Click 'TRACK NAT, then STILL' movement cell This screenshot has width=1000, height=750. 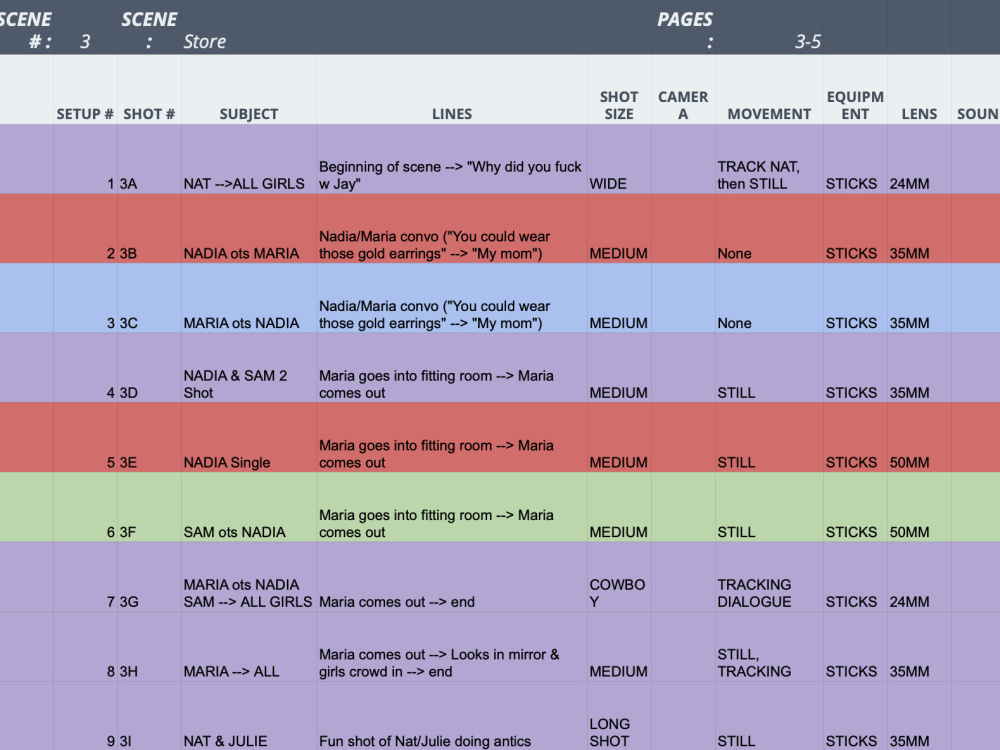tap(769, 159)
